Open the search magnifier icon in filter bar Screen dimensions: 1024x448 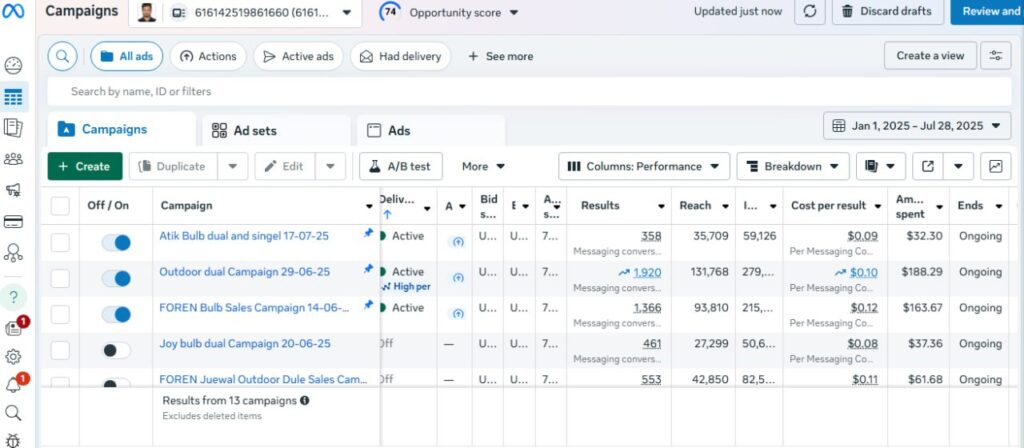[x=62, y=56]
